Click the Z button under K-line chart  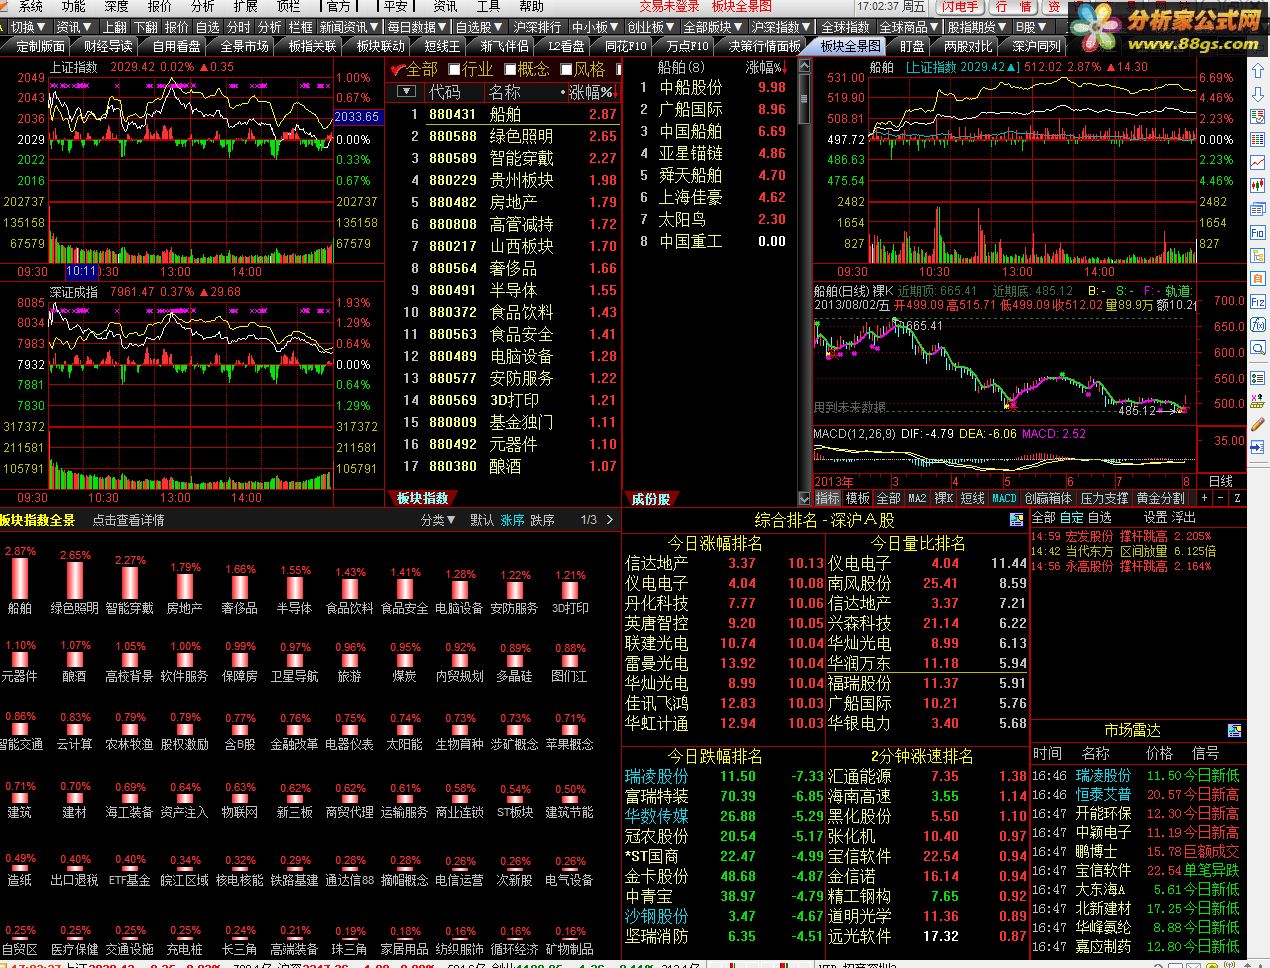click(x=1237, y=498)
